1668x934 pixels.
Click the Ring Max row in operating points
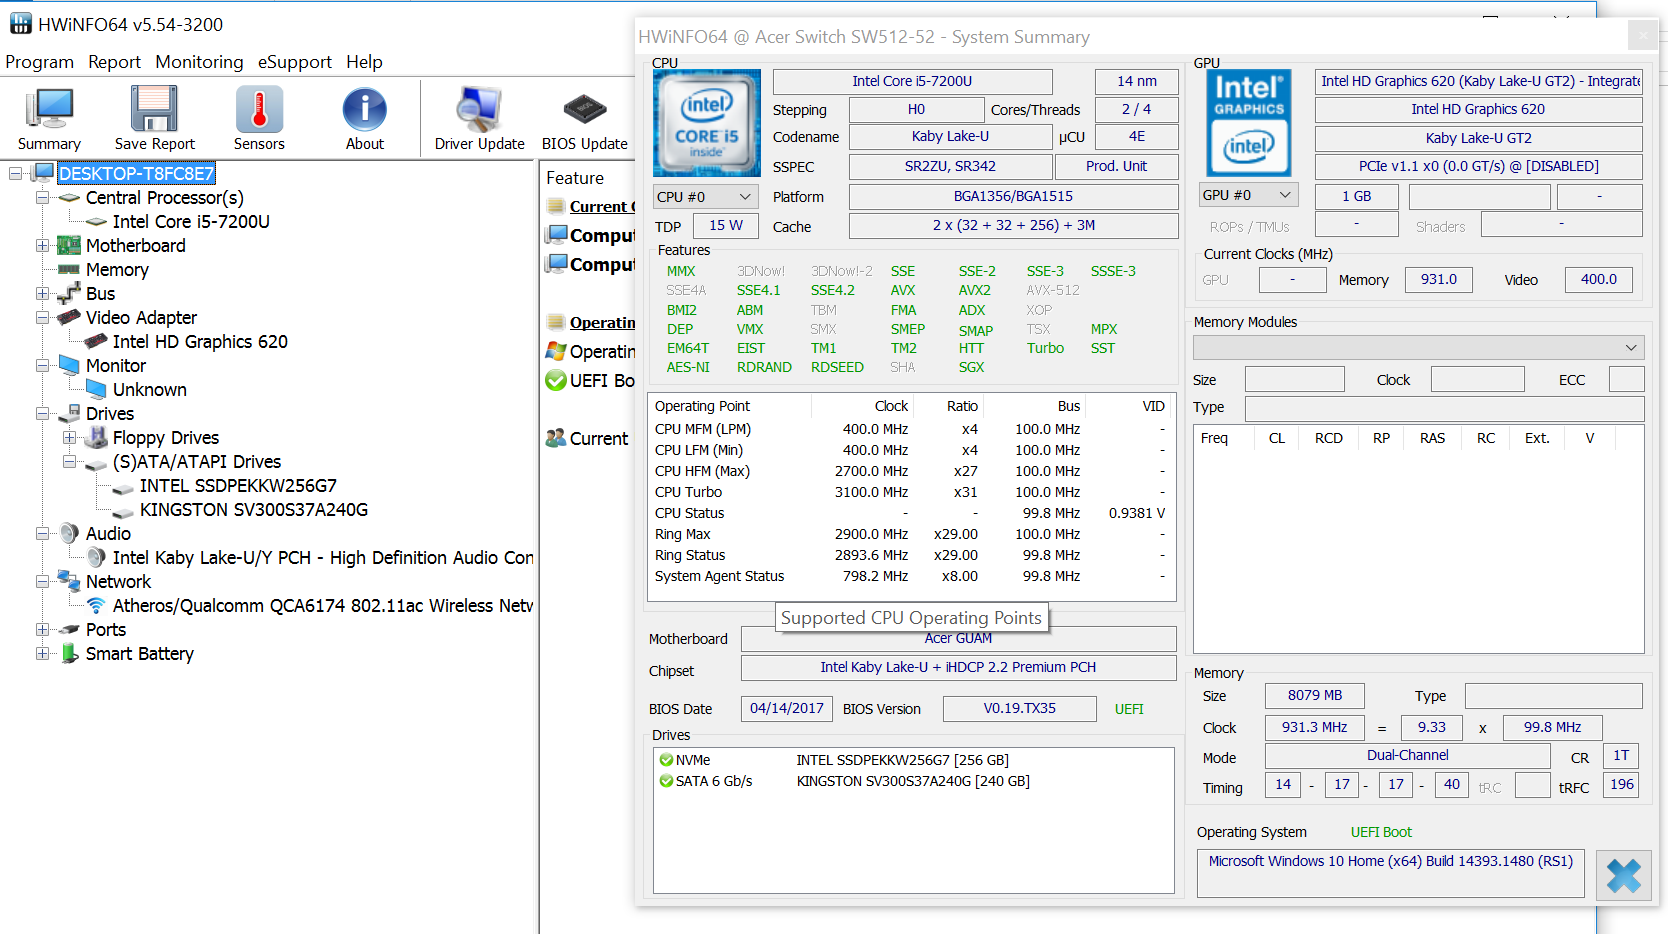pyautogui.click(x=910, y=534)
